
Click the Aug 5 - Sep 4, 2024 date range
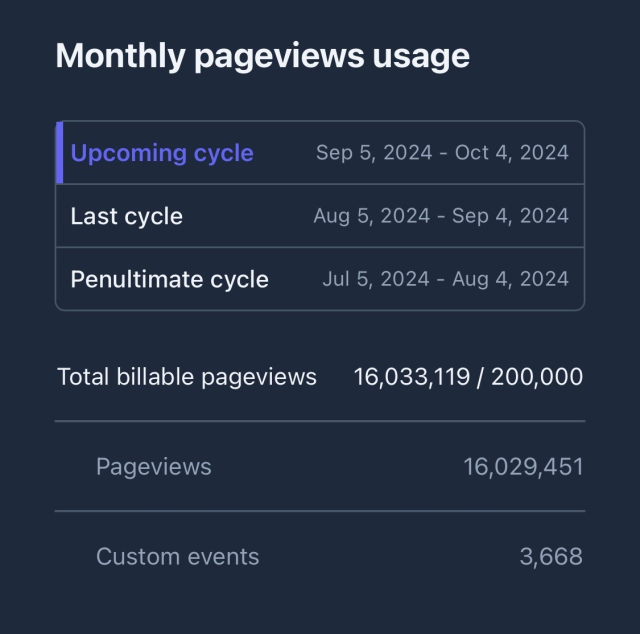(440, 216)
